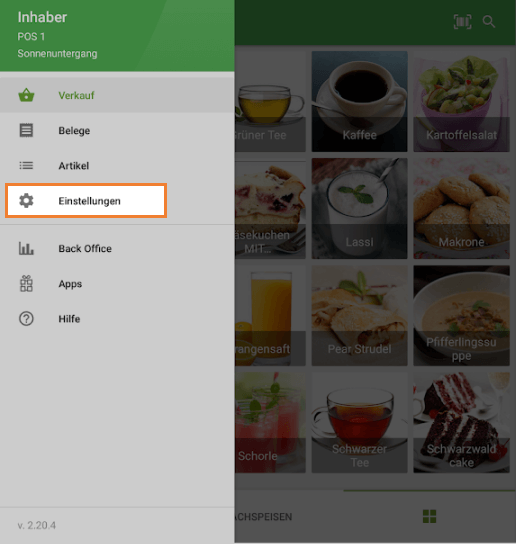The image size is (516, 544).
Task: Switch to the green grid view tab
Action: click(430, 516)
